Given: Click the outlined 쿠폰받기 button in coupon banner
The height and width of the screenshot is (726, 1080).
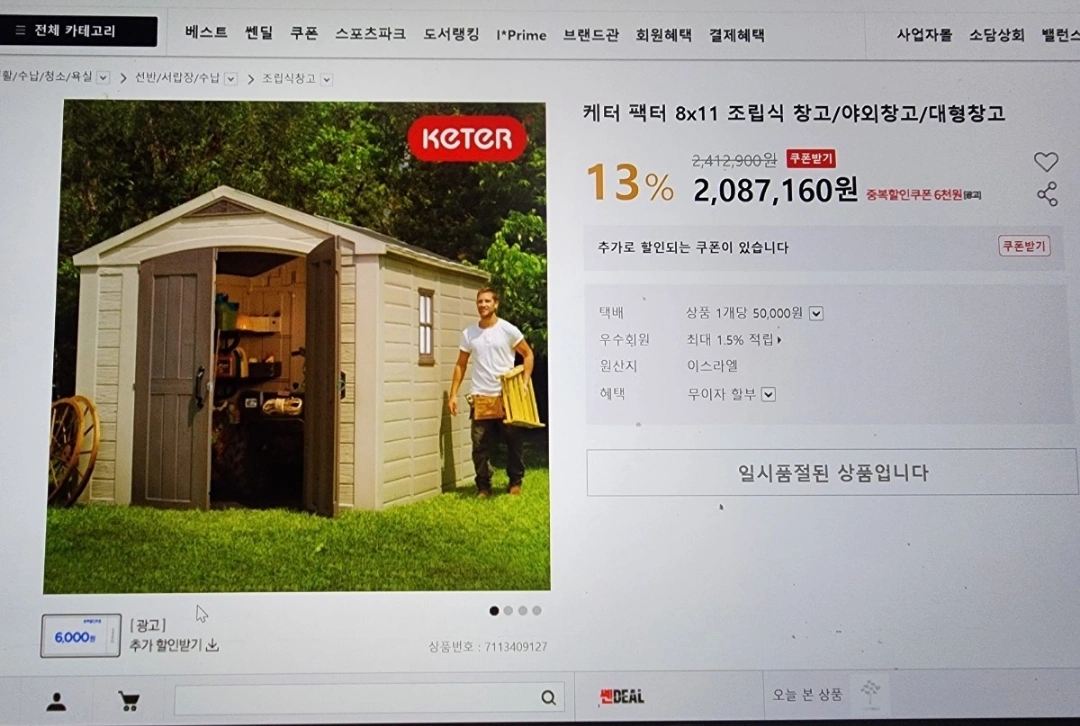Looking at the screenshot, I should pos(1024,246).
